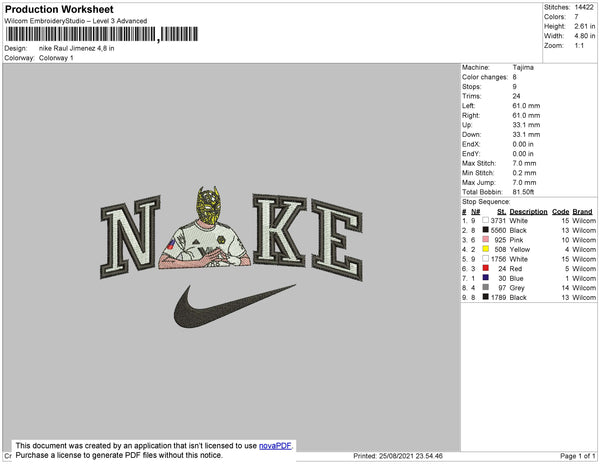Click the Machine value Tajima
600x464 pixels.
pyautogui.click(x=523, y=67)
